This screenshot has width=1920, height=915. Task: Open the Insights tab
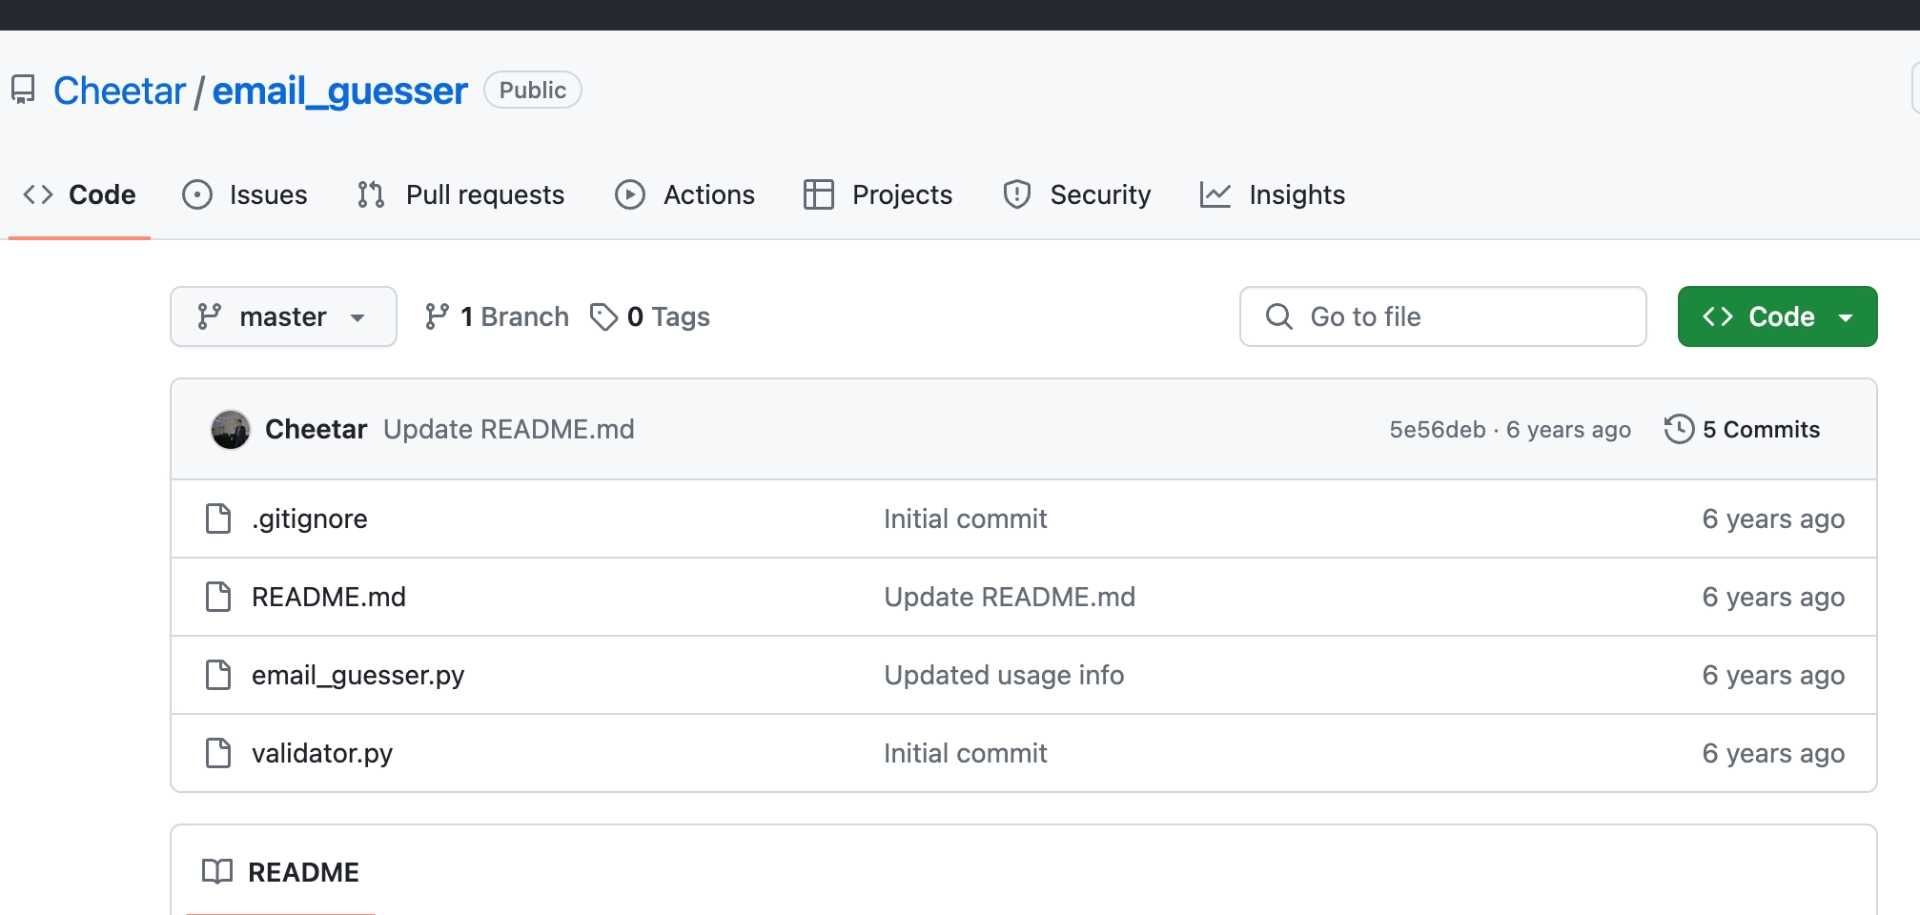point(1272,195)
